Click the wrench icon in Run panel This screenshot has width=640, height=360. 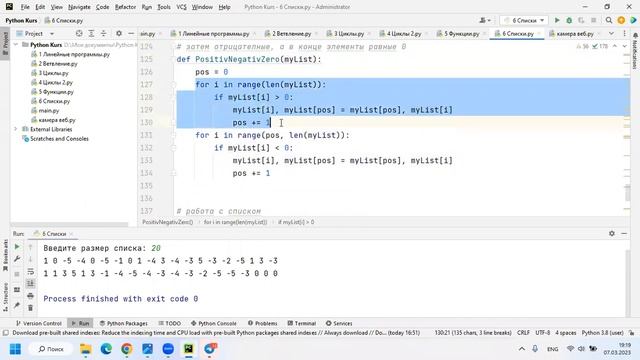[17, 259]
